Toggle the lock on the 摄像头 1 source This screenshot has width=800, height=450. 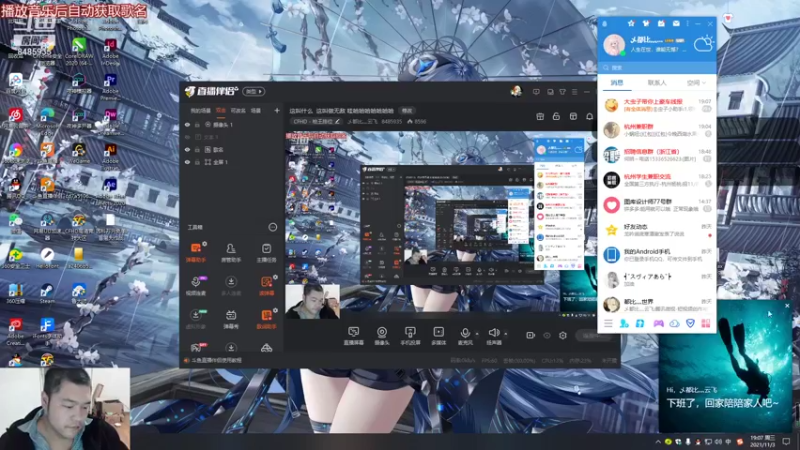pyautogui.click(x=197, y=124)
